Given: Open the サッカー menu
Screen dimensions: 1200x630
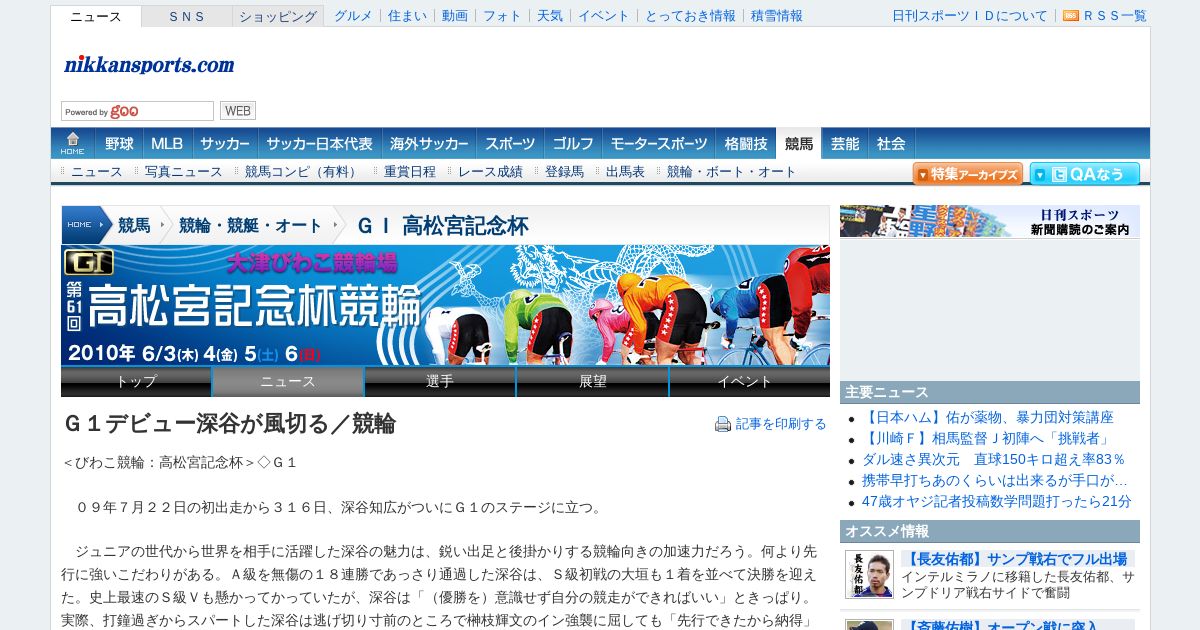Looking at the screenshot, I should point(225,143).
